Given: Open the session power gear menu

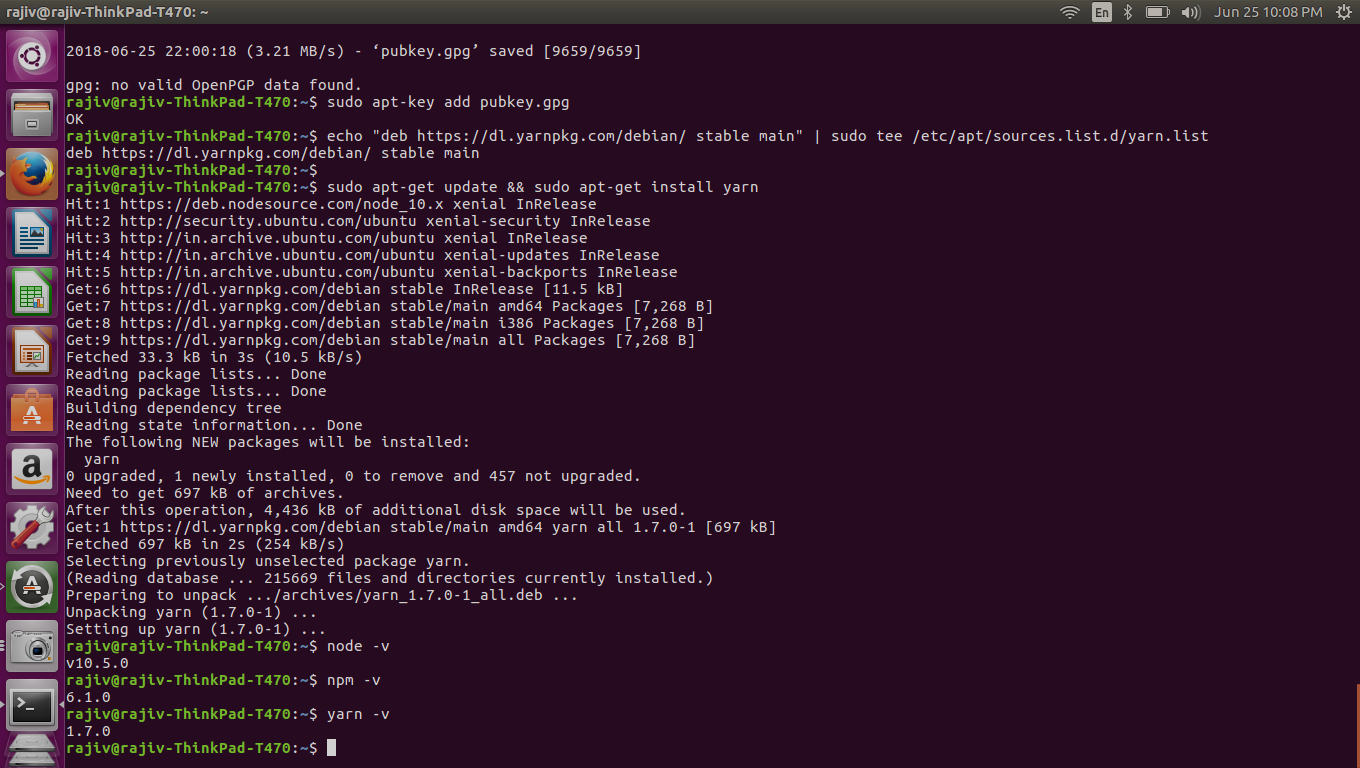Looking at the screenshot, I should 1341,12.
